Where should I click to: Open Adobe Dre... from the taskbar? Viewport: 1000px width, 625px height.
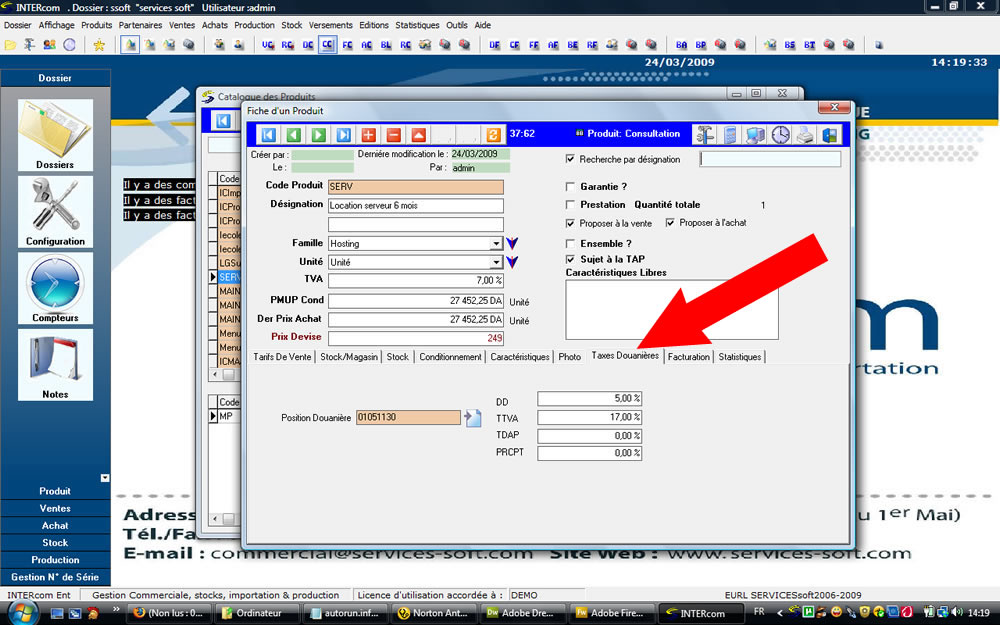523,614
